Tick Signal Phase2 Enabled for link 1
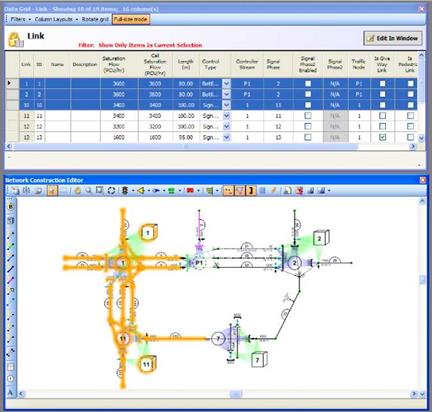 308,83
